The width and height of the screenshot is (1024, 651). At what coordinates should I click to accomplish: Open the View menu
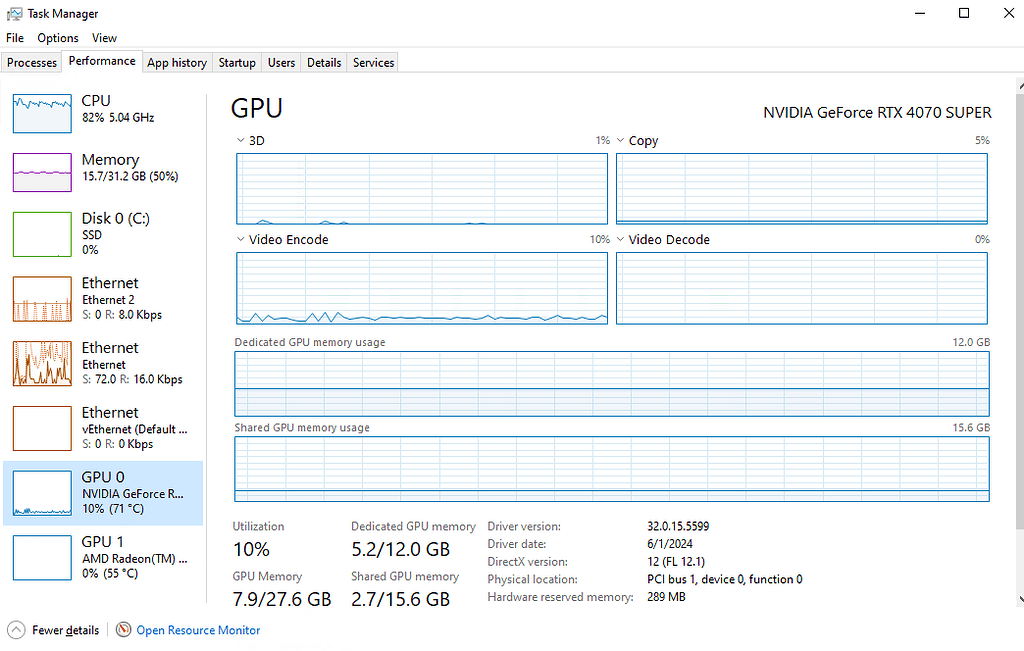pos(104,37)
